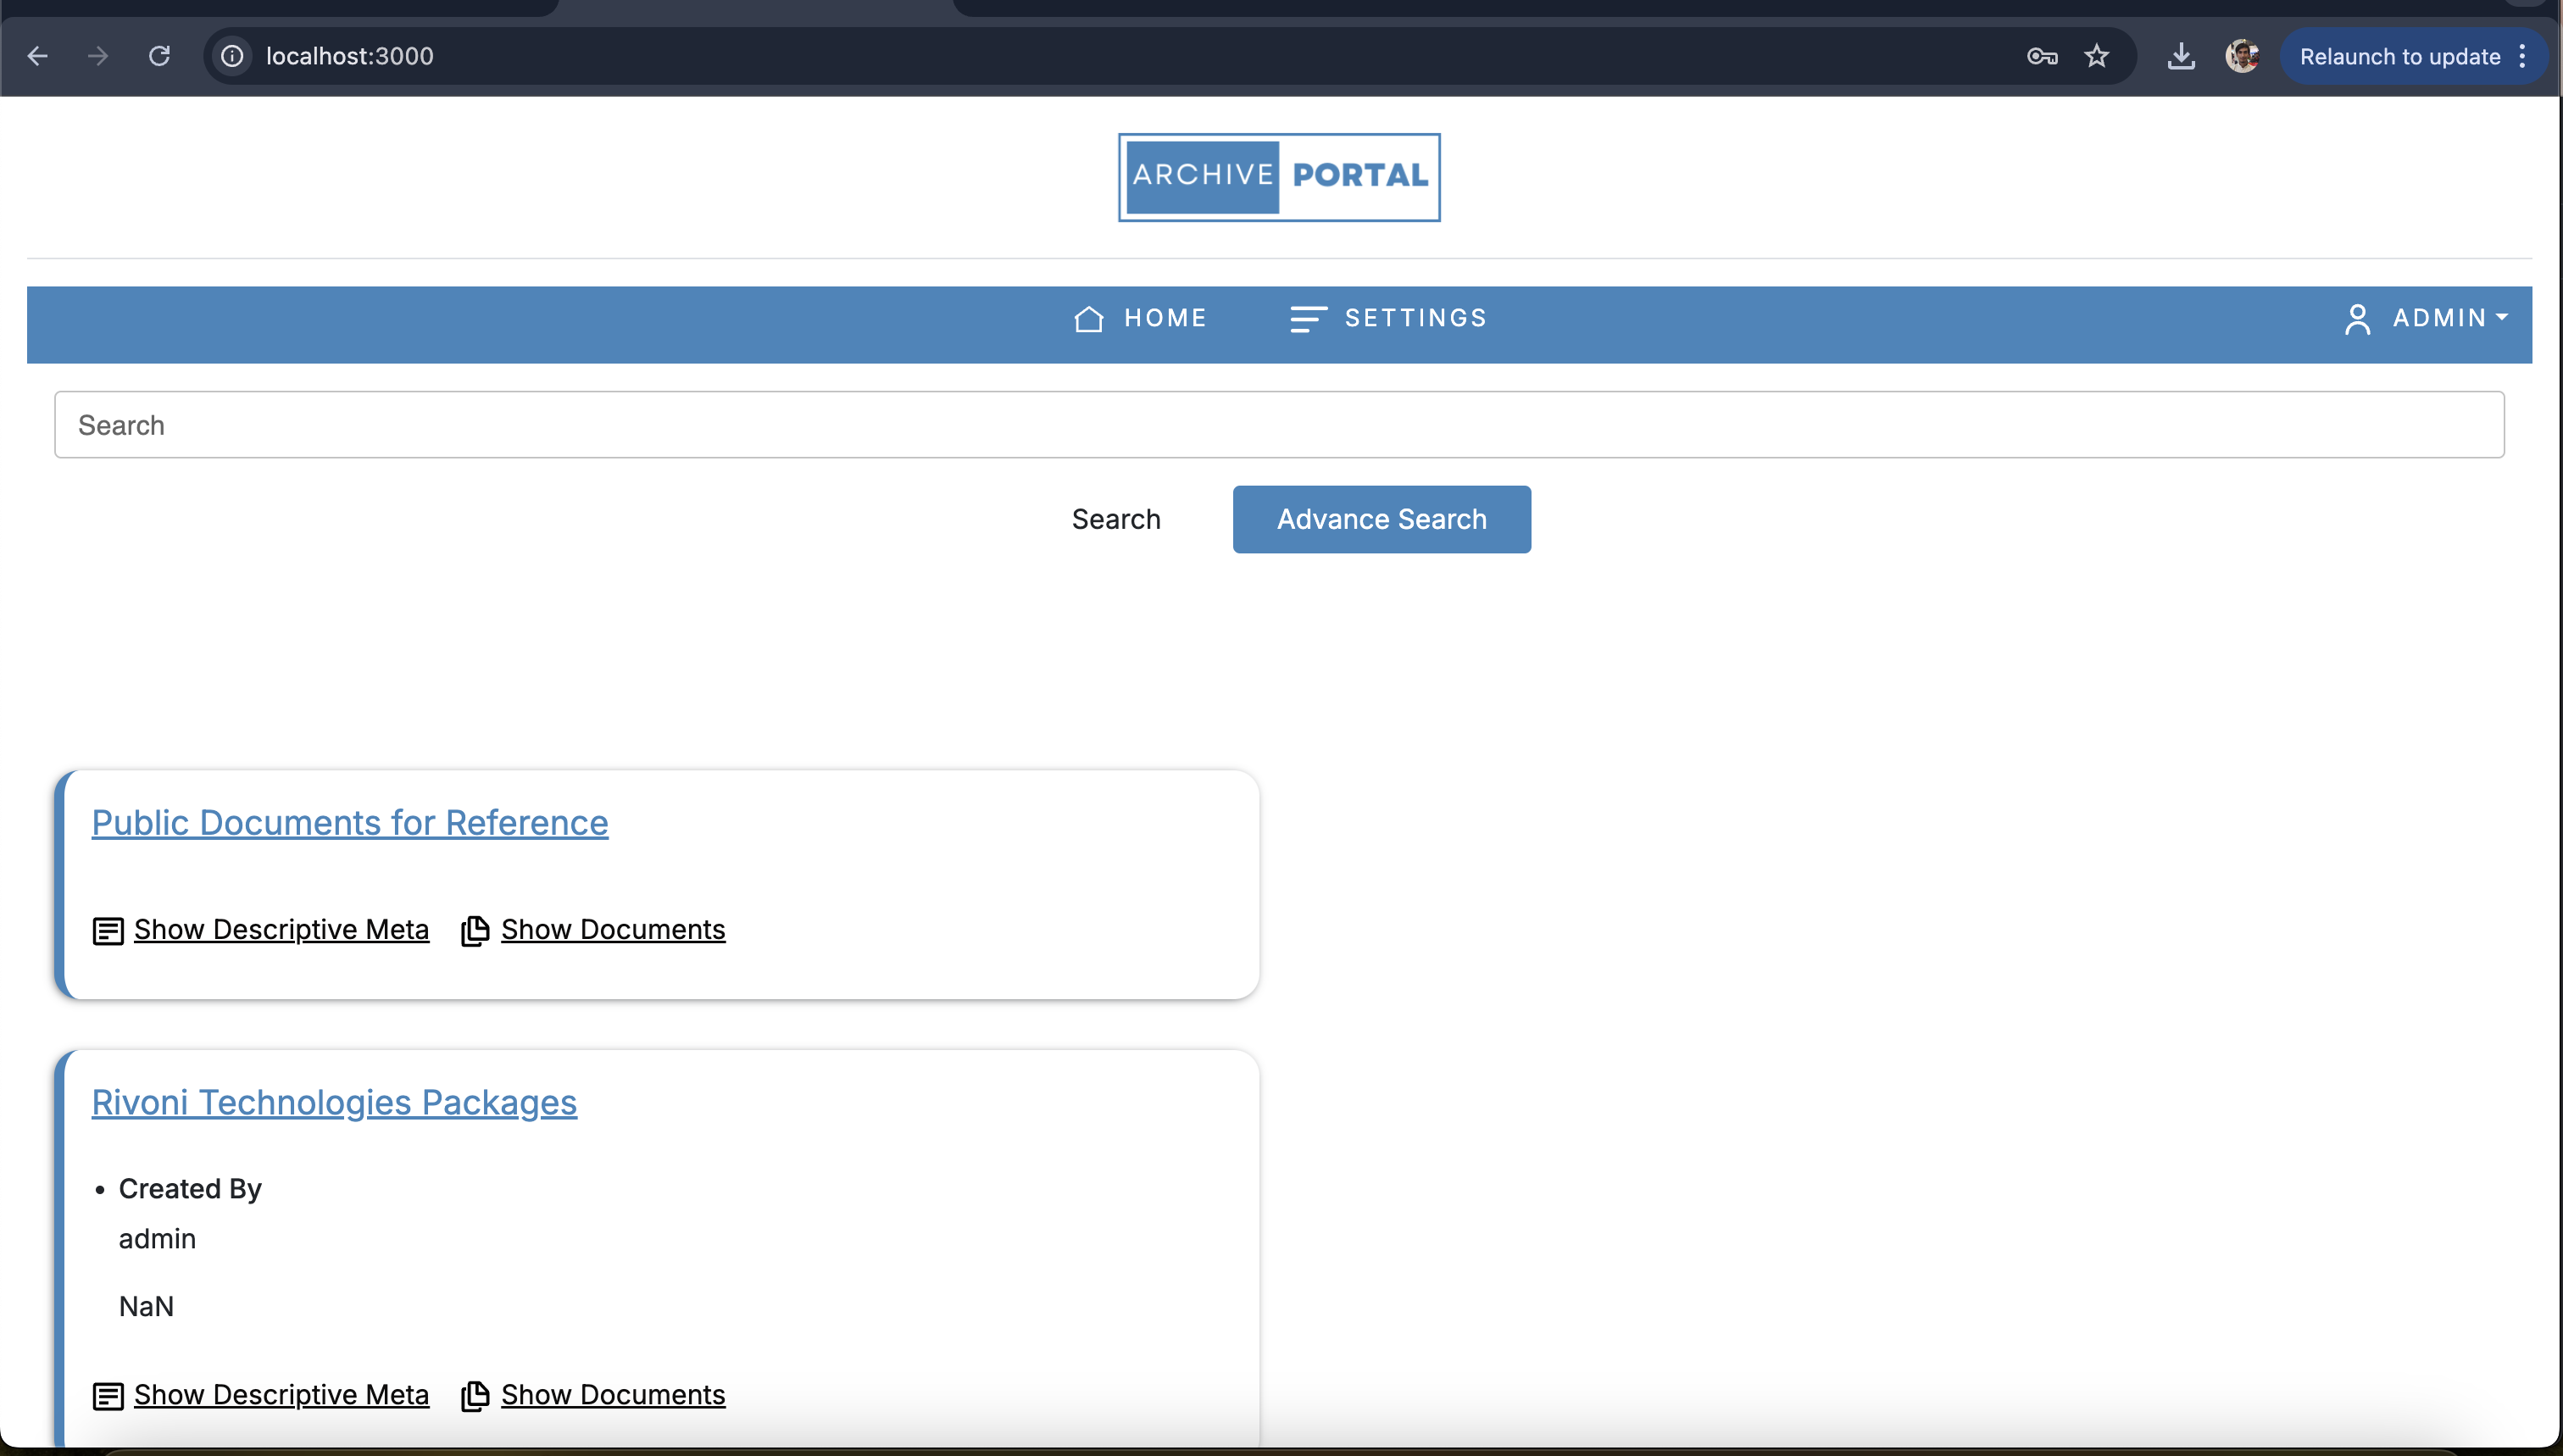Viewport: 2563px width, 1456px height.
Task: Click the browser back arrow
Action: click(x=38, y=56)
